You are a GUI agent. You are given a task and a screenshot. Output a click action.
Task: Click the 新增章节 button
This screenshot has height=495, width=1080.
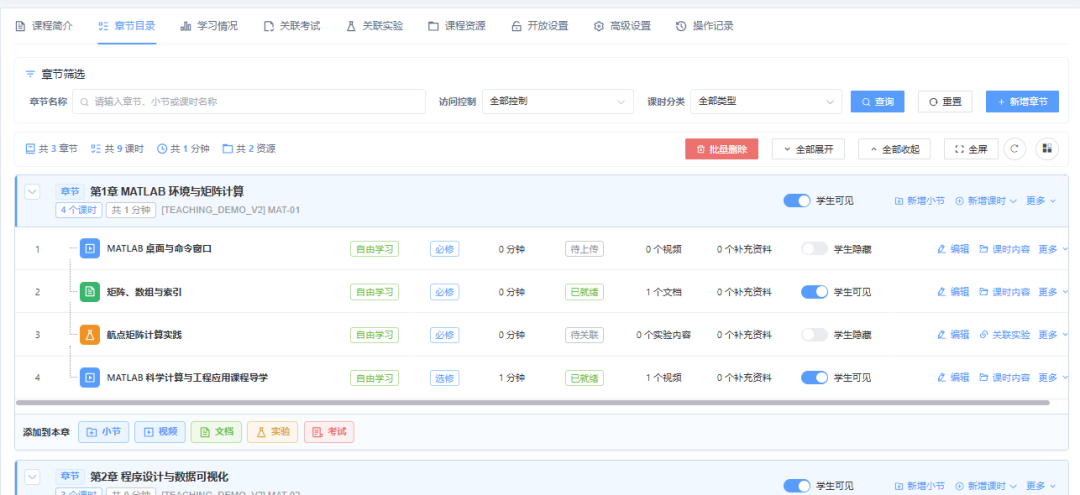[x=1022, y=101]
